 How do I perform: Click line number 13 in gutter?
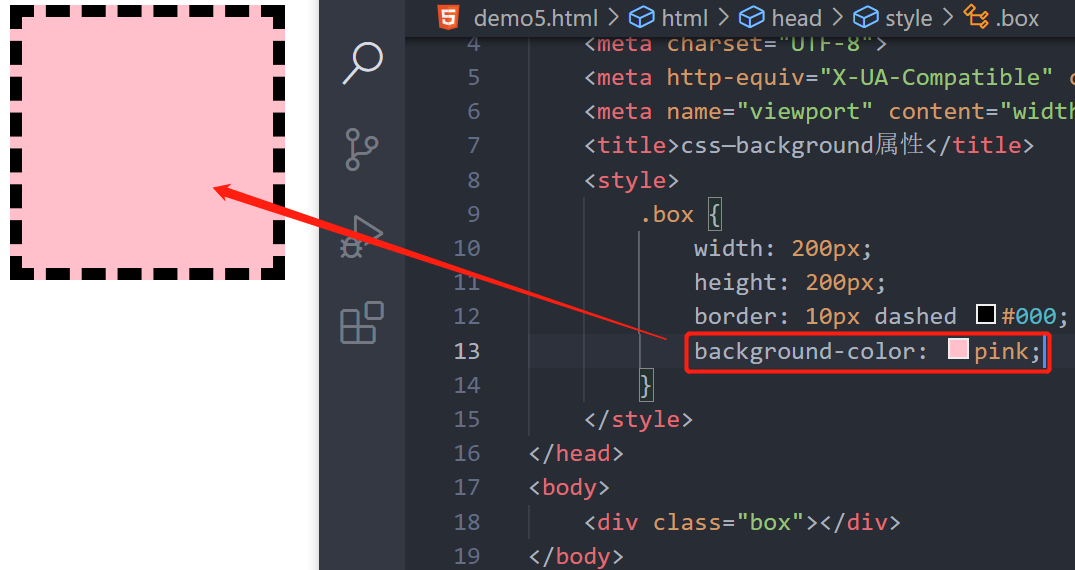point(467,351)
